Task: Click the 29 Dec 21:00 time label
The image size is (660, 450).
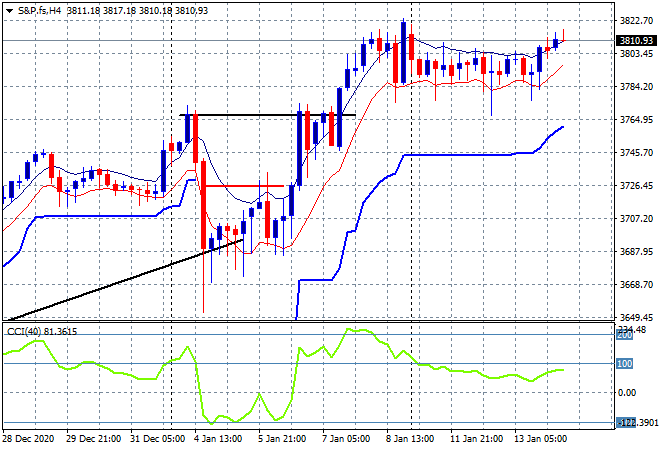Action: pos(93,439)
